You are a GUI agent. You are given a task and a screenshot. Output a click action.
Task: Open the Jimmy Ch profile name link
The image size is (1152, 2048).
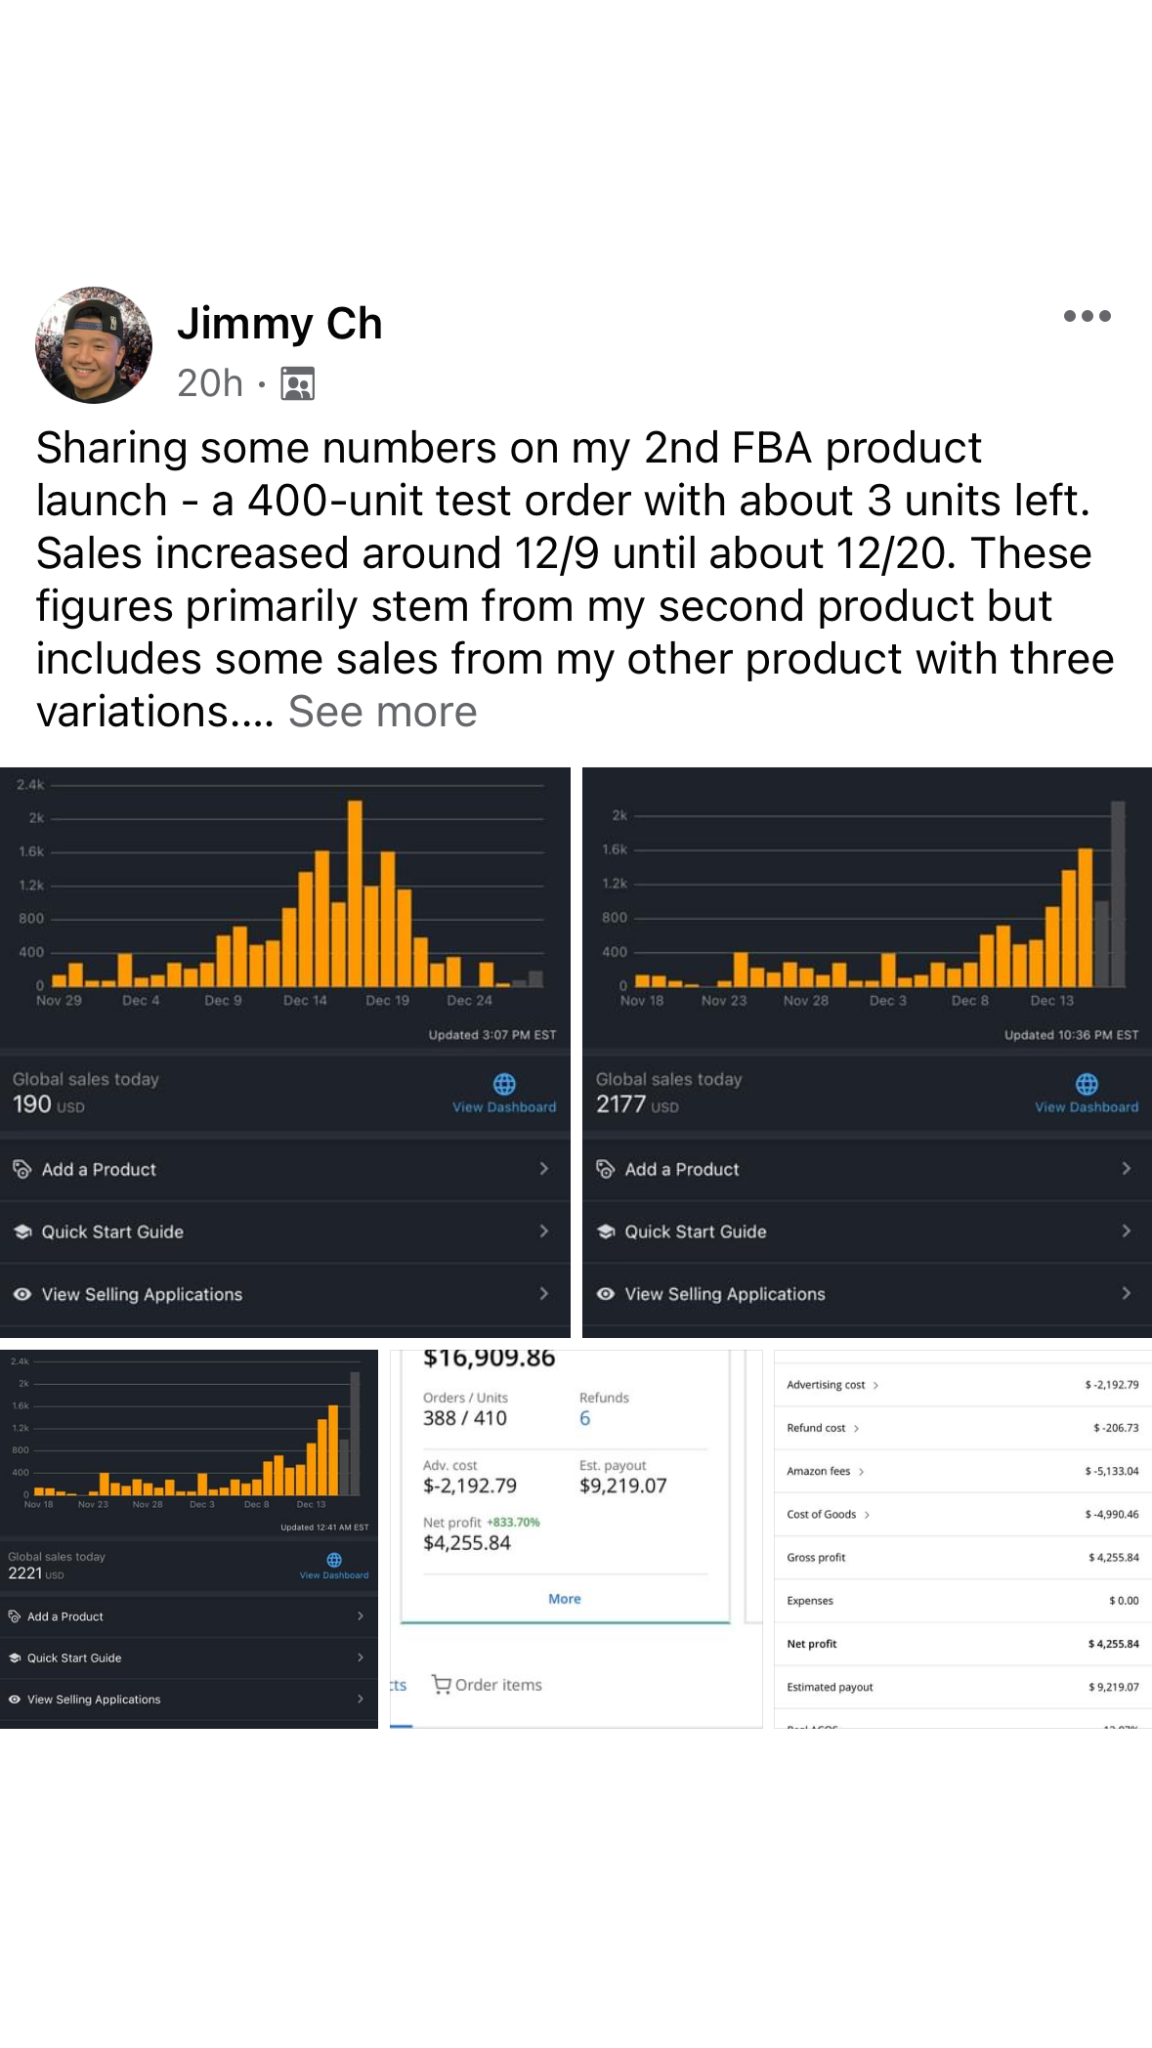click(x=279, y=324)
